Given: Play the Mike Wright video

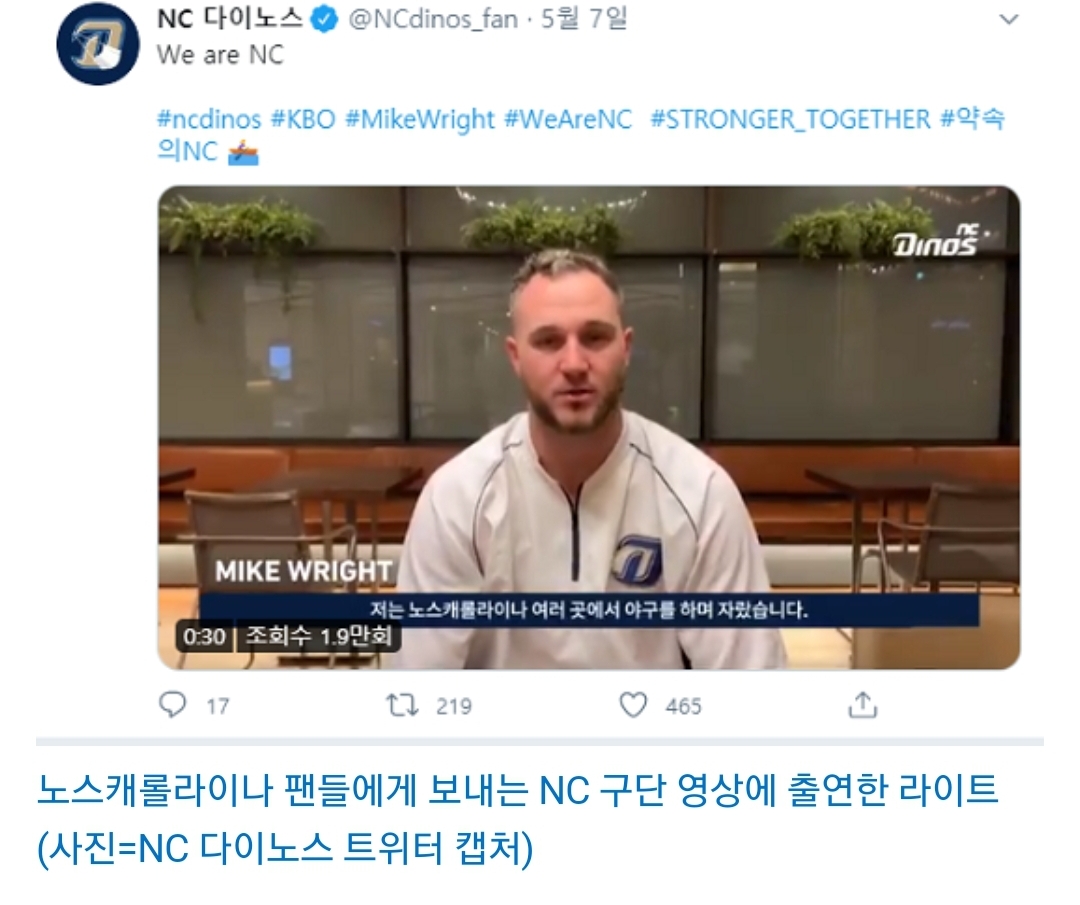Looking at the screenshot, I should 589,427.
